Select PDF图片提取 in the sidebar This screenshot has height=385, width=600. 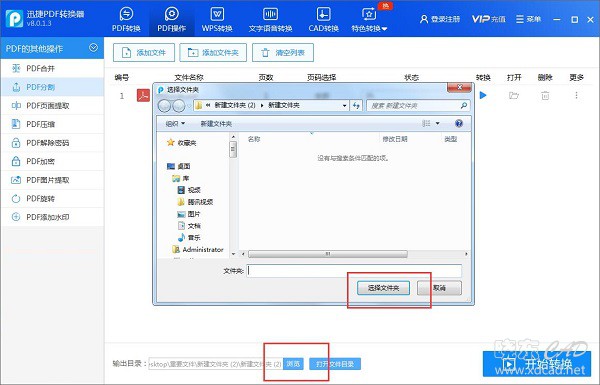(x=52, y=180)
